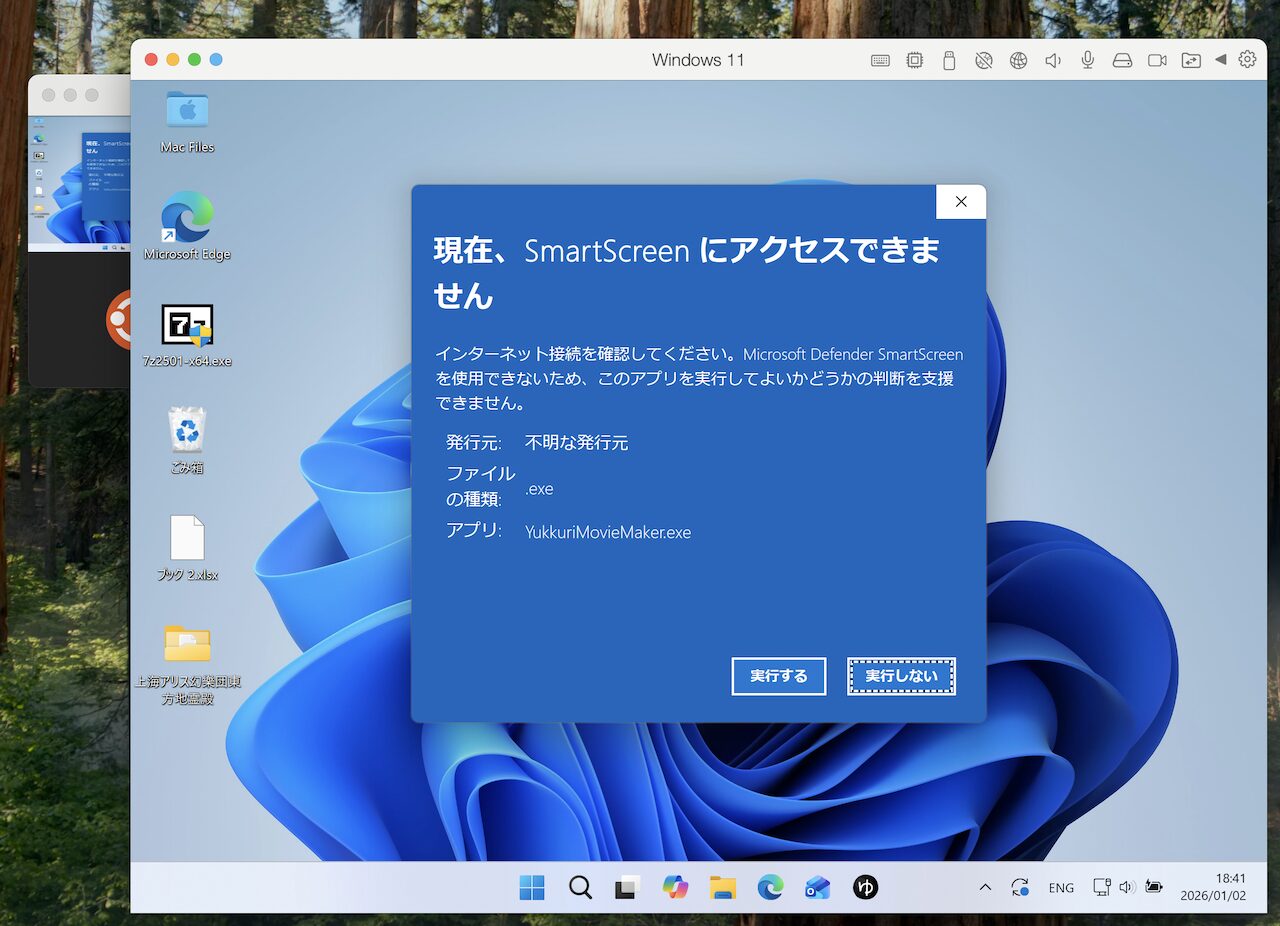Image resolution: width=1280 pixels, height=926 pixels.
Task: Expand hidden tray icons chevron in taskbar
Action: (985, 887)
